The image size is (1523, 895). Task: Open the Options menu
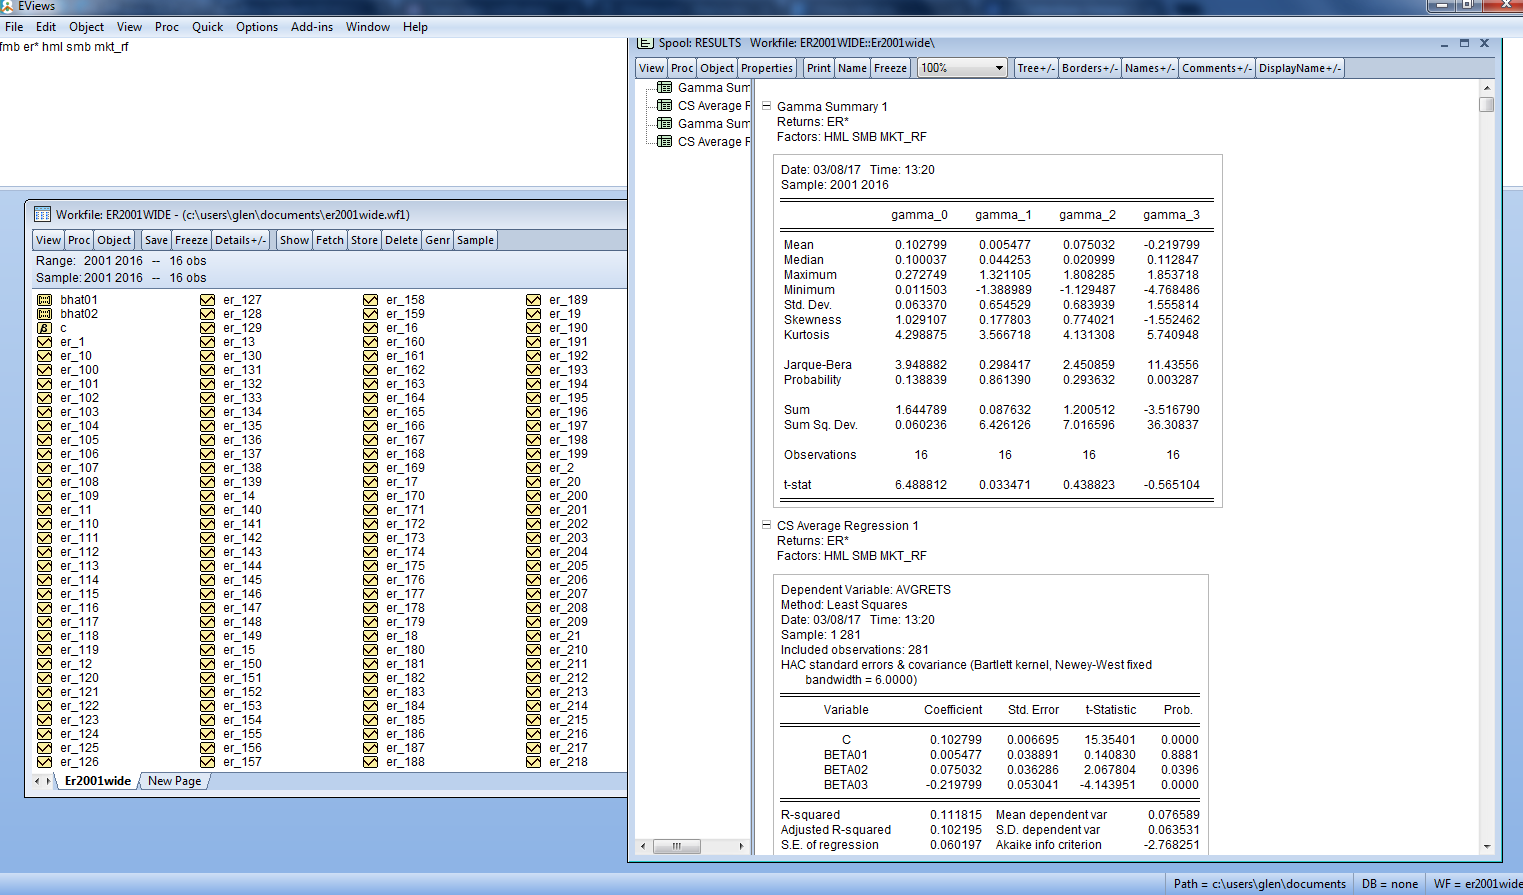coord(257,27)
